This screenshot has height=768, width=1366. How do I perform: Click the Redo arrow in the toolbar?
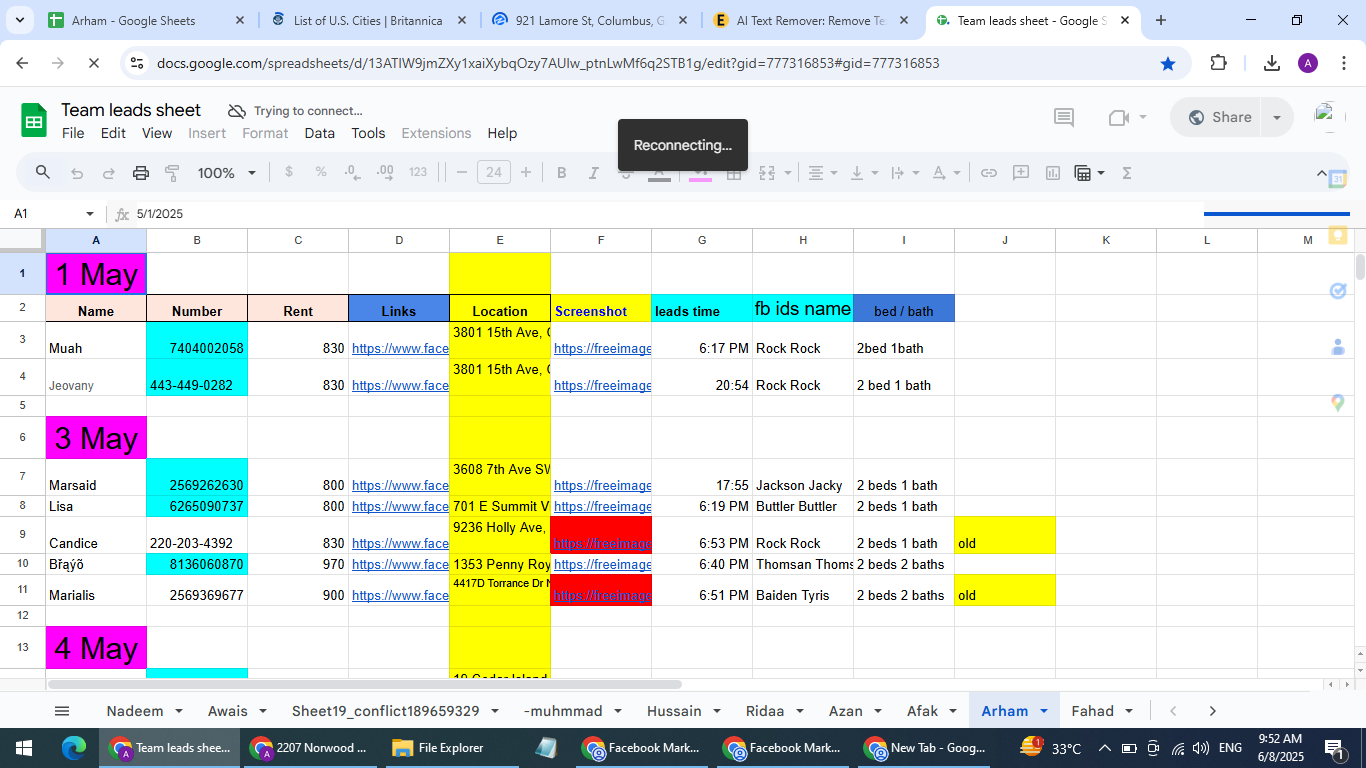109,173
